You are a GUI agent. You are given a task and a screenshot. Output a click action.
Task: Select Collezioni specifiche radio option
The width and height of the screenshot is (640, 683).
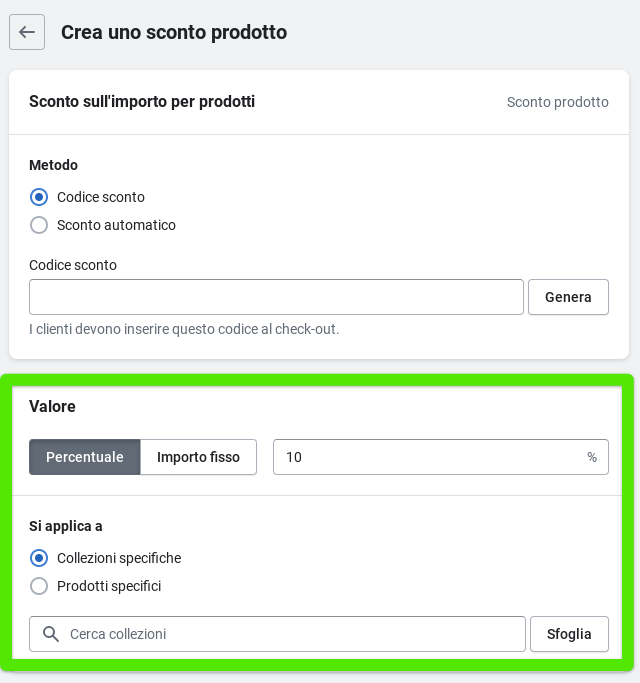pos(39,558)
